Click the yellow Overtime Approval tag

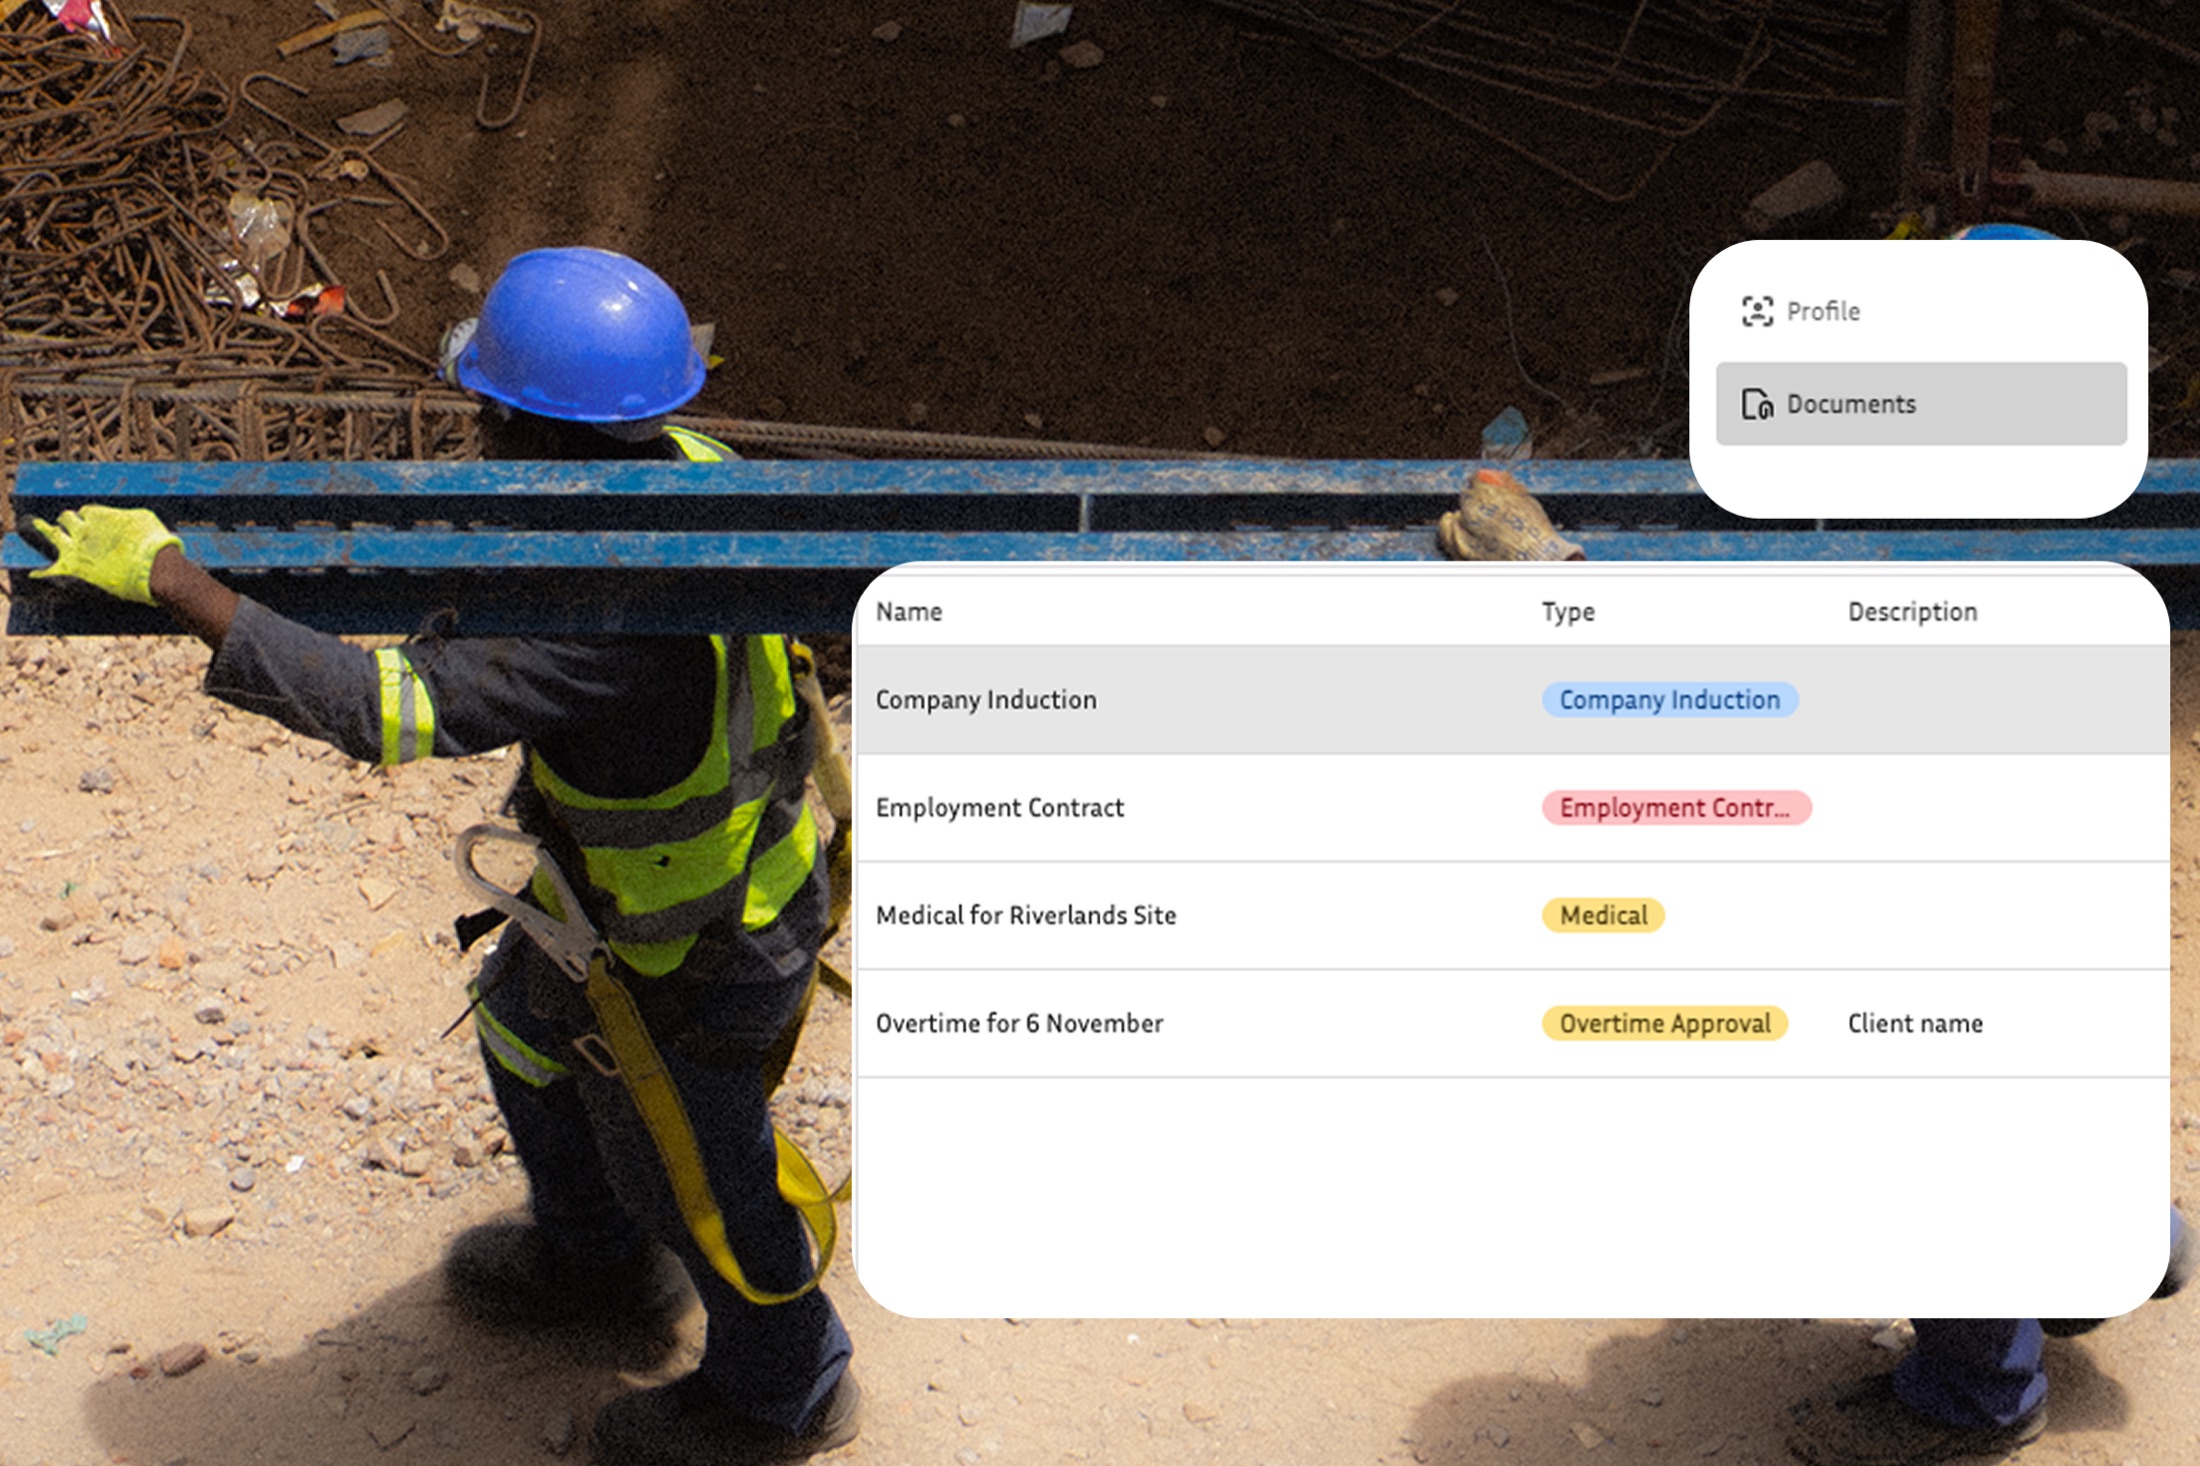[x=1664, y=1024]
